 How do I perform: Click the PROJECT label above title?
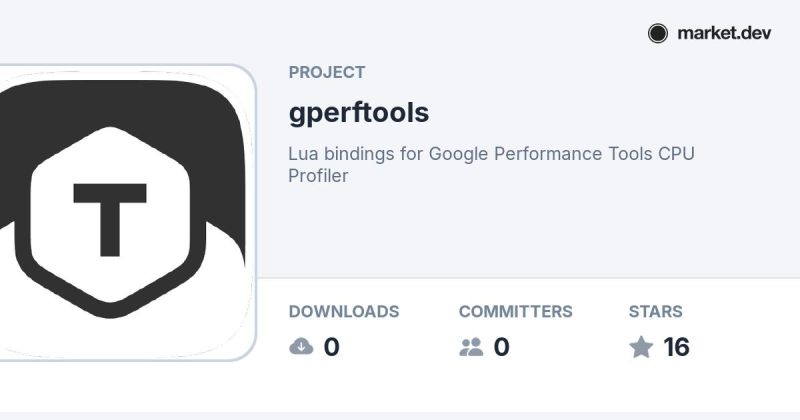(x=327, y=72)
